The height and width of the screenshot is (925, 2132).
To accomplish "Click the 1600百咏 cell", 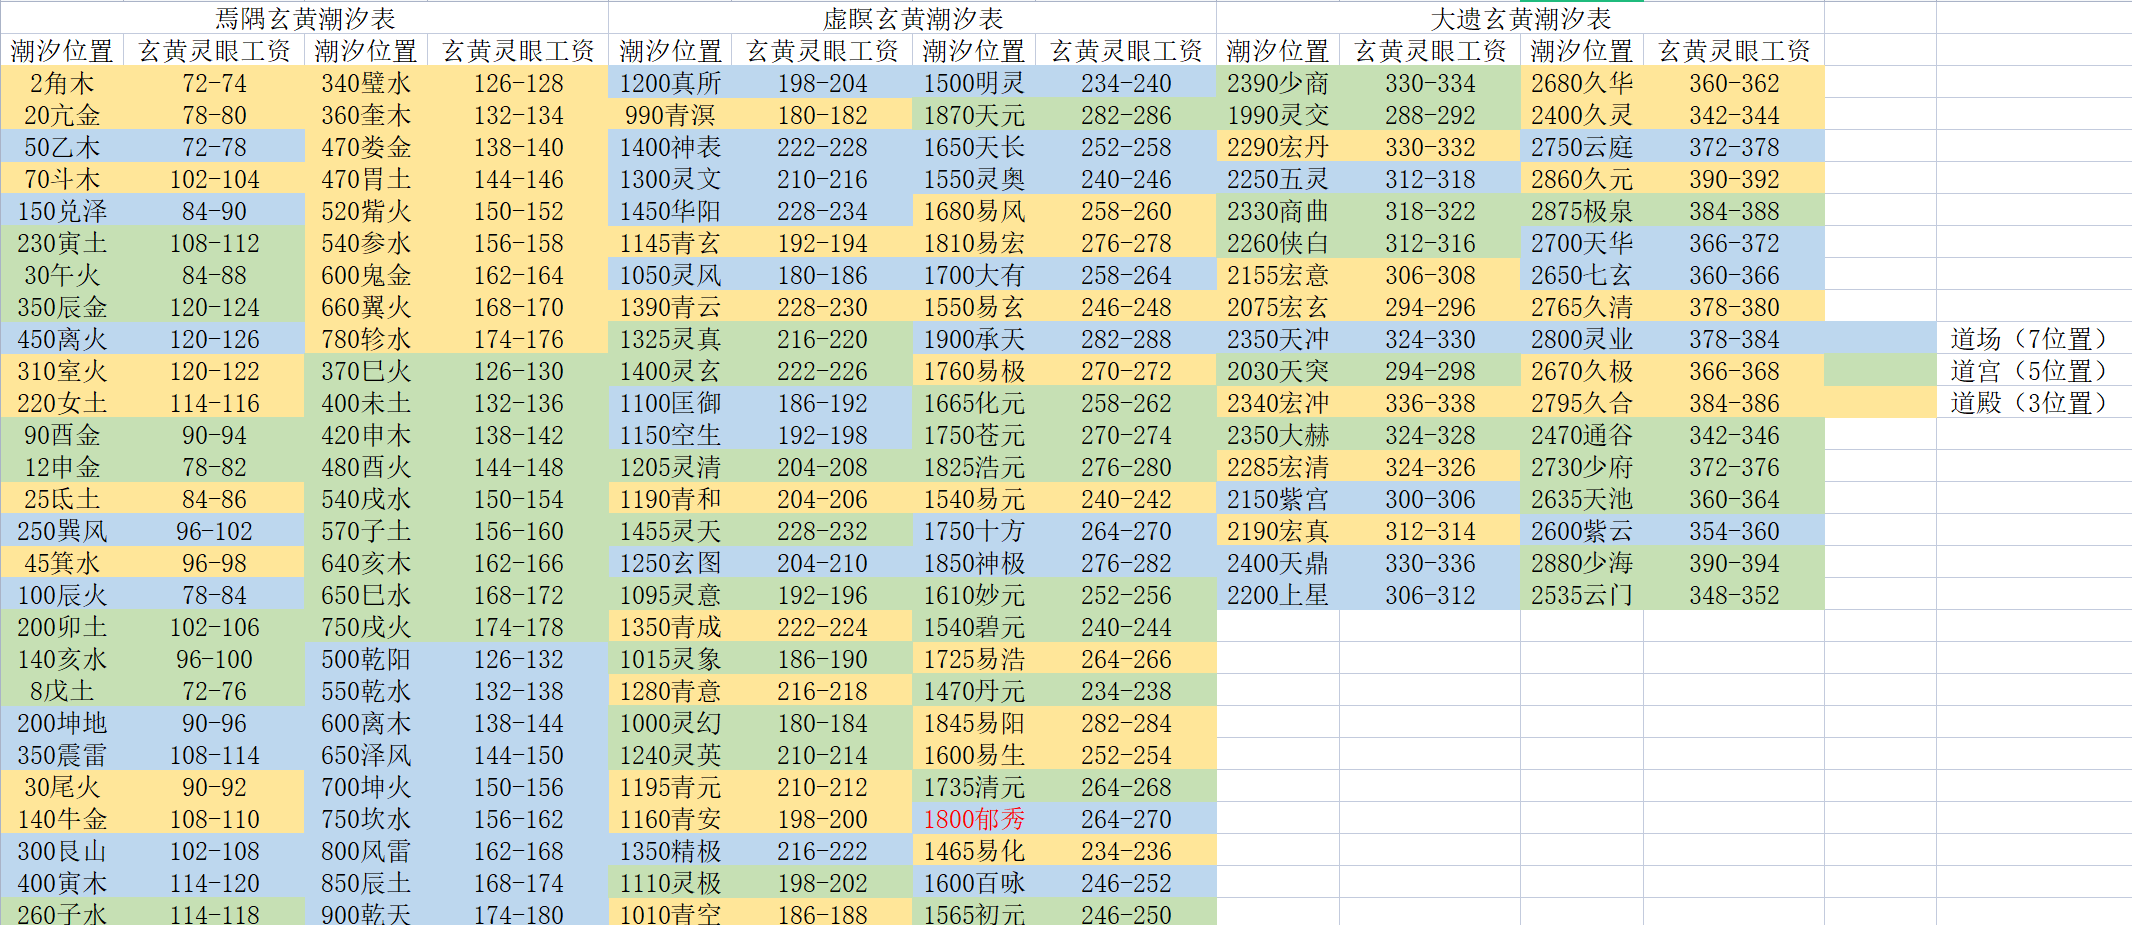I will [974, 882].
